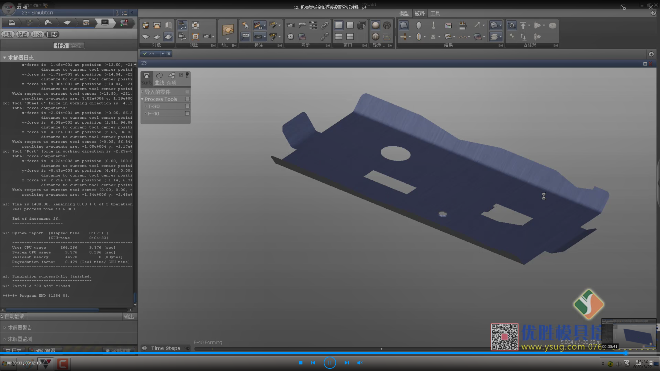The height and width of the screenshot is (371, 660).
Task: Click the gear-shaped round icon in ribbon
Action: 290,37
